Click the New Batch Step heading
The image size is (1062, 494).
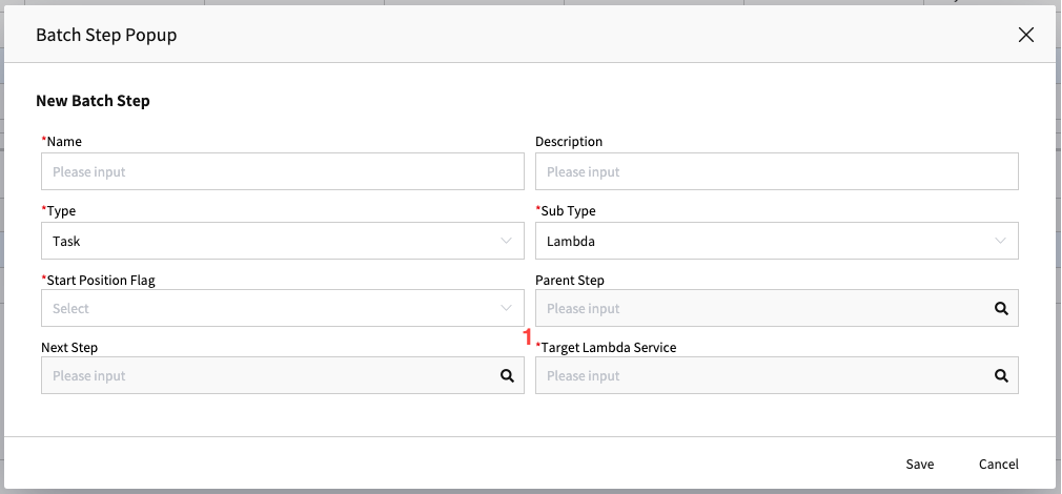pyautogui.click(x=93, y=102)
